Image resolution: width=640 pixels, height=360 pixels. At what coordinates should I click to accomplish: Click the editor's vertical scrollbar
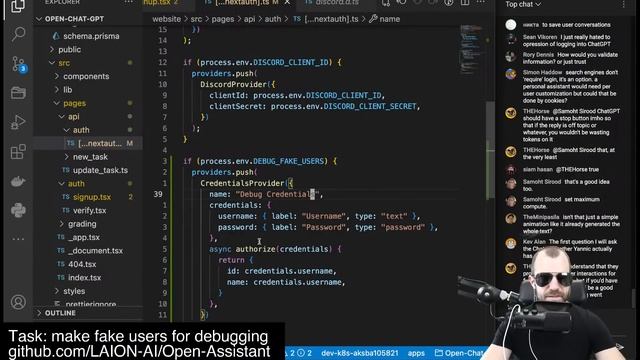[490, 150]
